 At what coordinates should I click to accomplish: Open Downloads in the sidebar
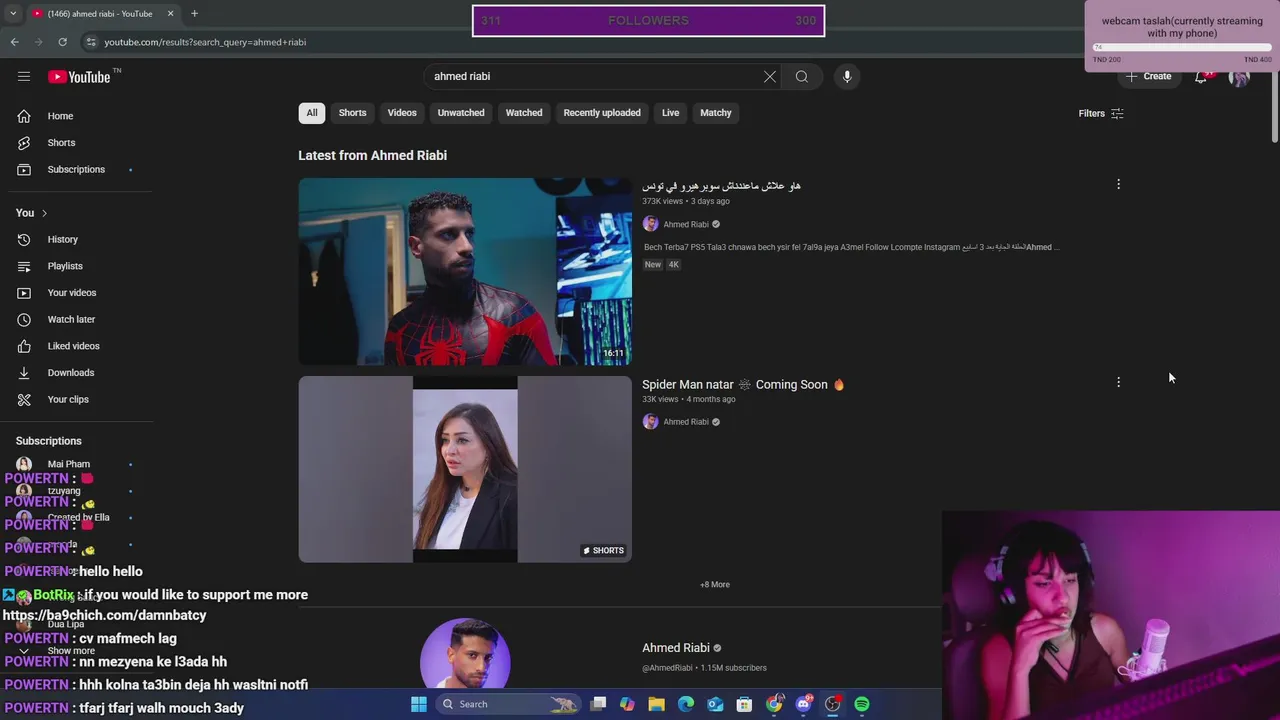[70, 372]
